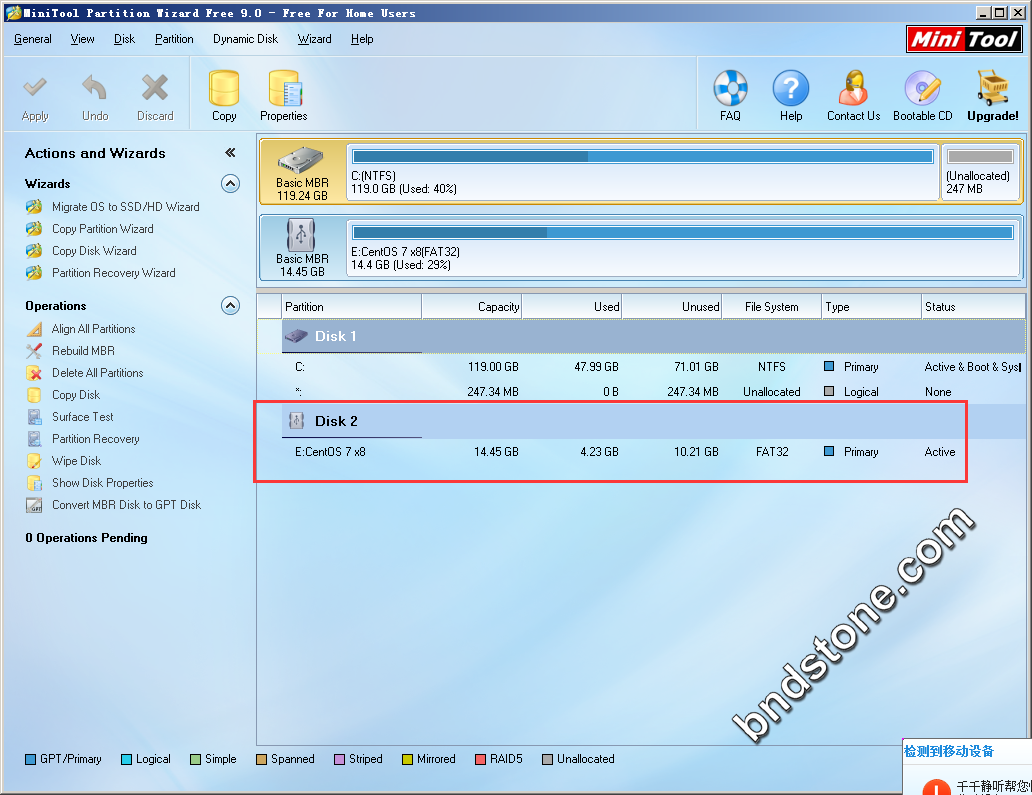Click Align All Partitions operation

[x=93, y=328]
